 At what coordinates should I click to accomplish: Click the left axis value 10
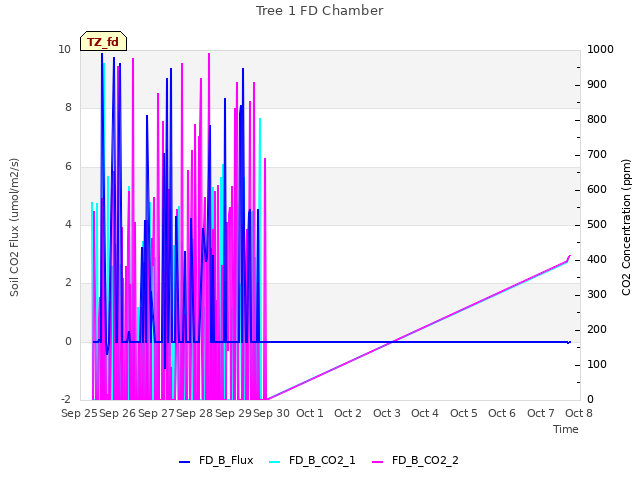[64, 50]
